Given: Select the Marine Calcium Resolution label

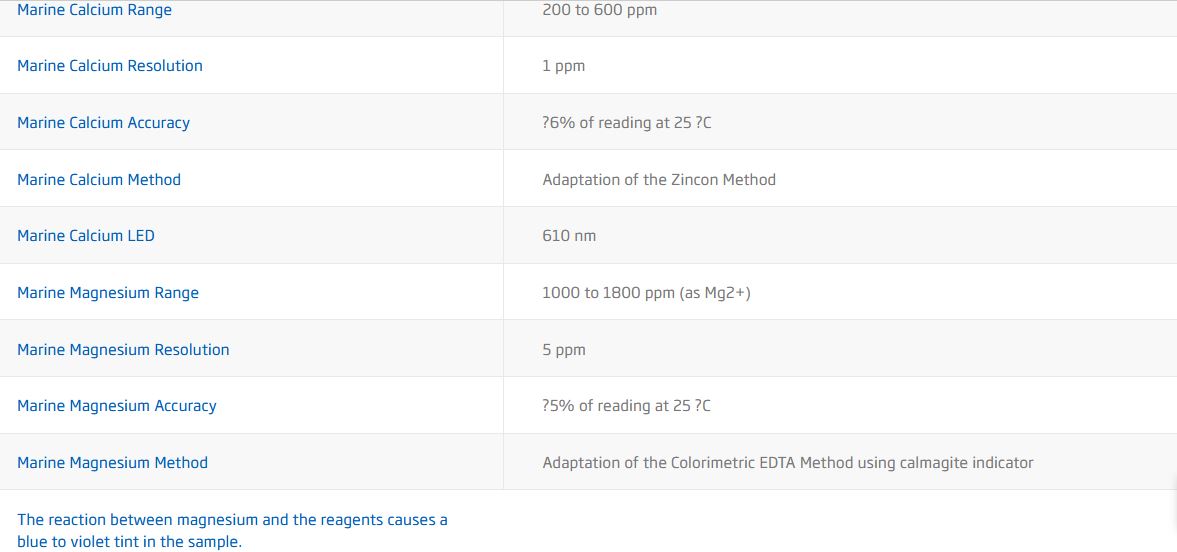Looking at the screenshot, I should [x=110, y=66].
